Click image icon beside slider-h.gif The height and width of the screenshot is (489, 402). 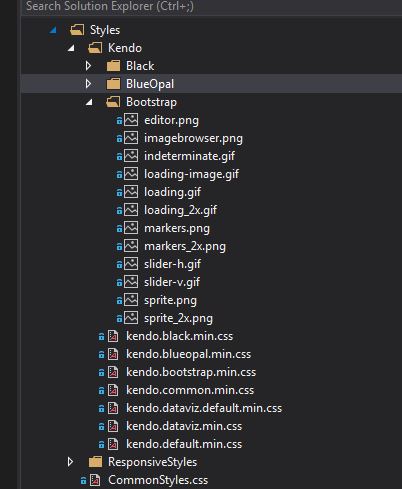pos(131,264)
